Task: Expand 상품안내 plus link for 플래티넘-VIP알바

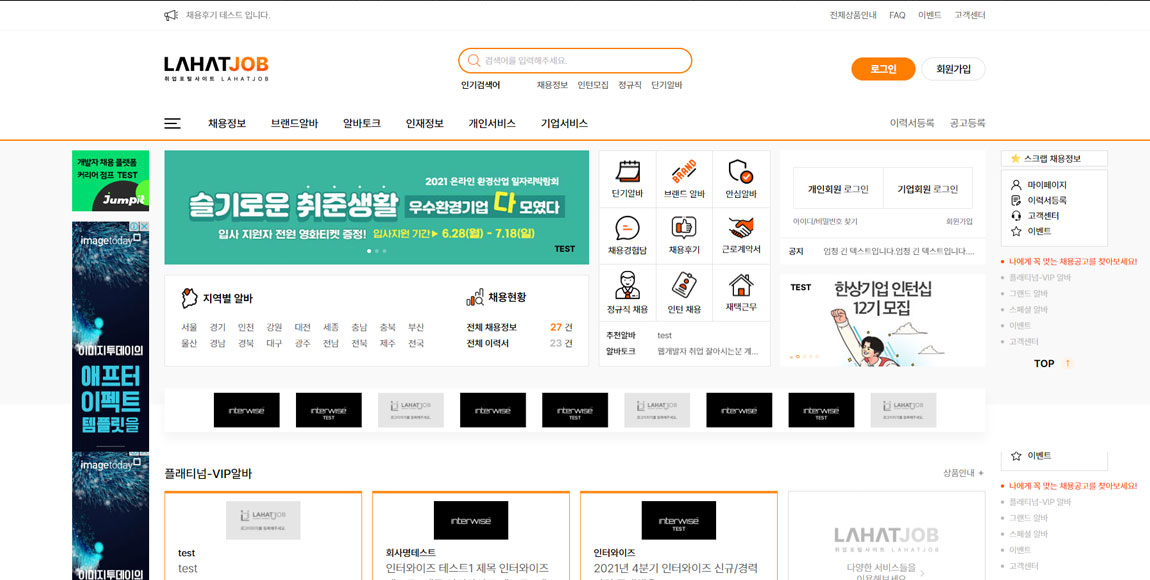Action: point(963,473)
